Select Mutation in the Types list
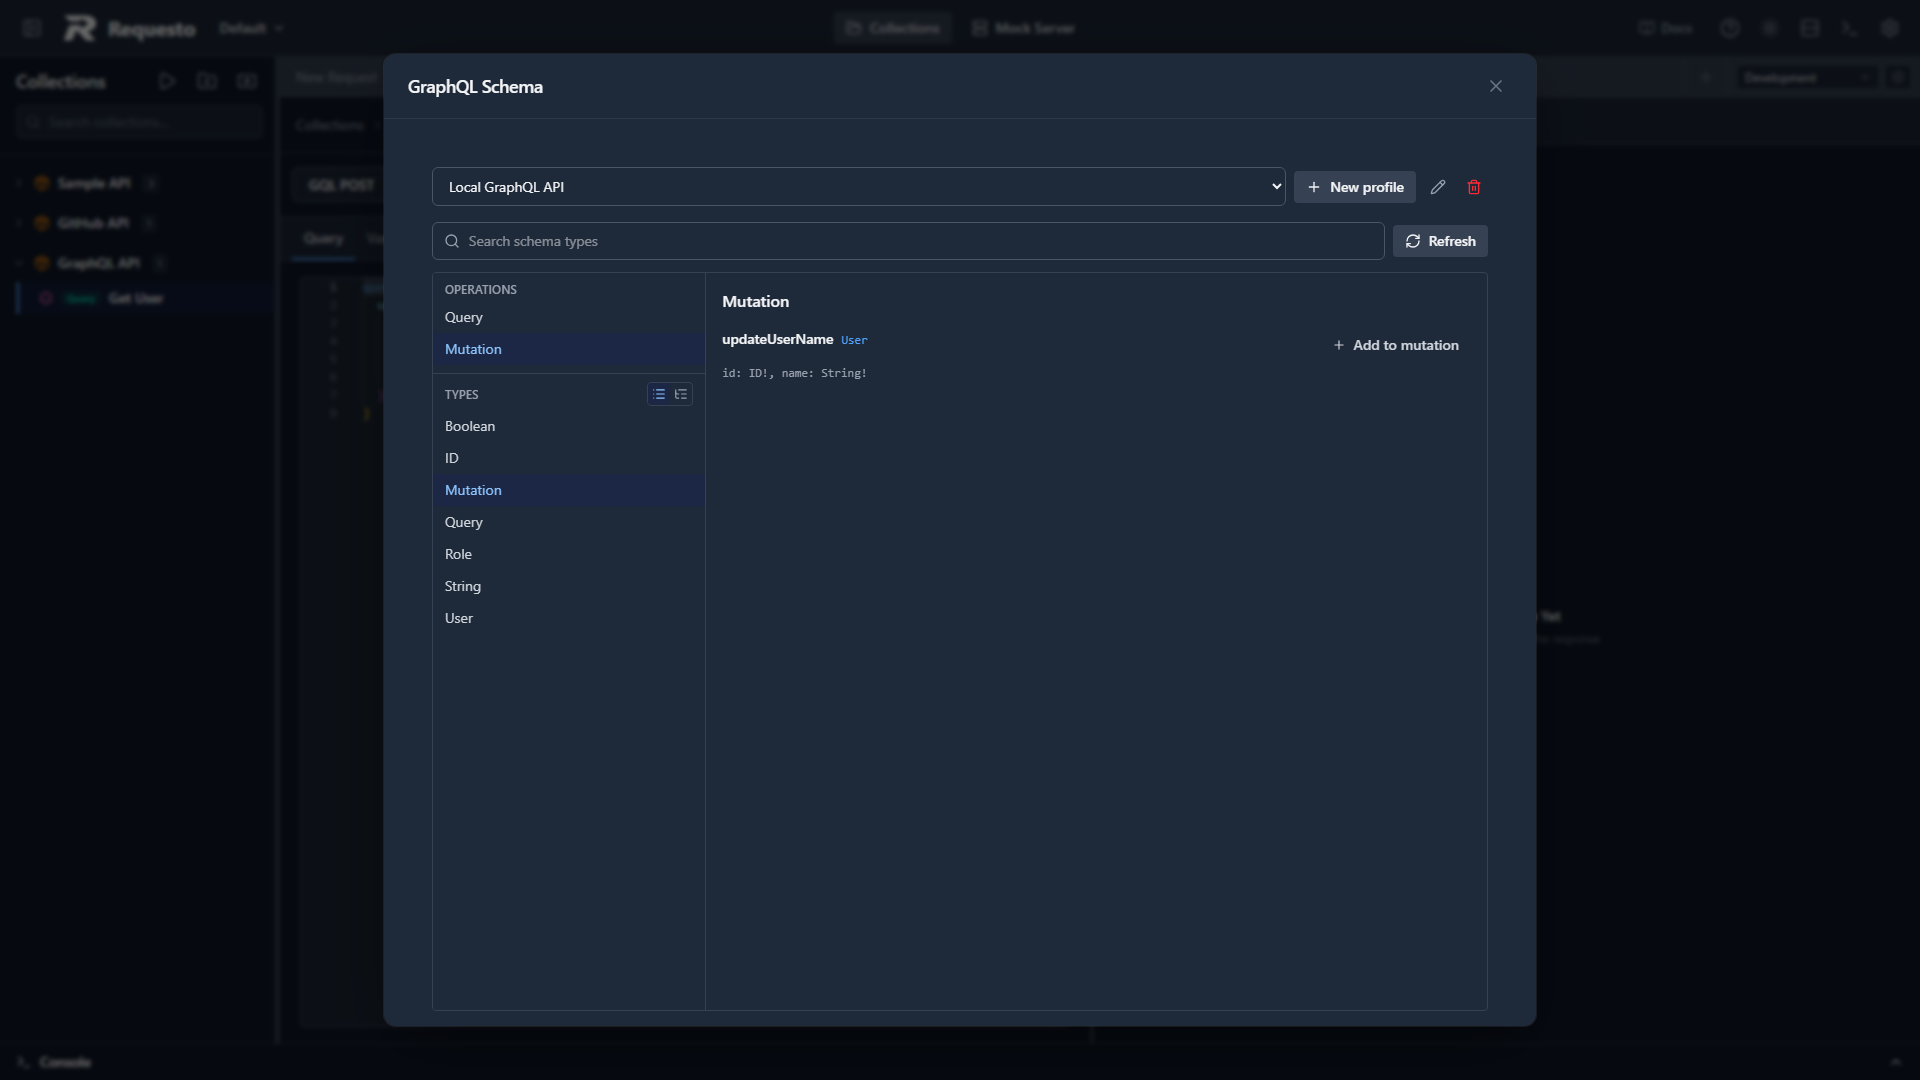Image resolution: width=1920 pixels, height=1080 pixels. pyautogui.click(x=568, y=490)
